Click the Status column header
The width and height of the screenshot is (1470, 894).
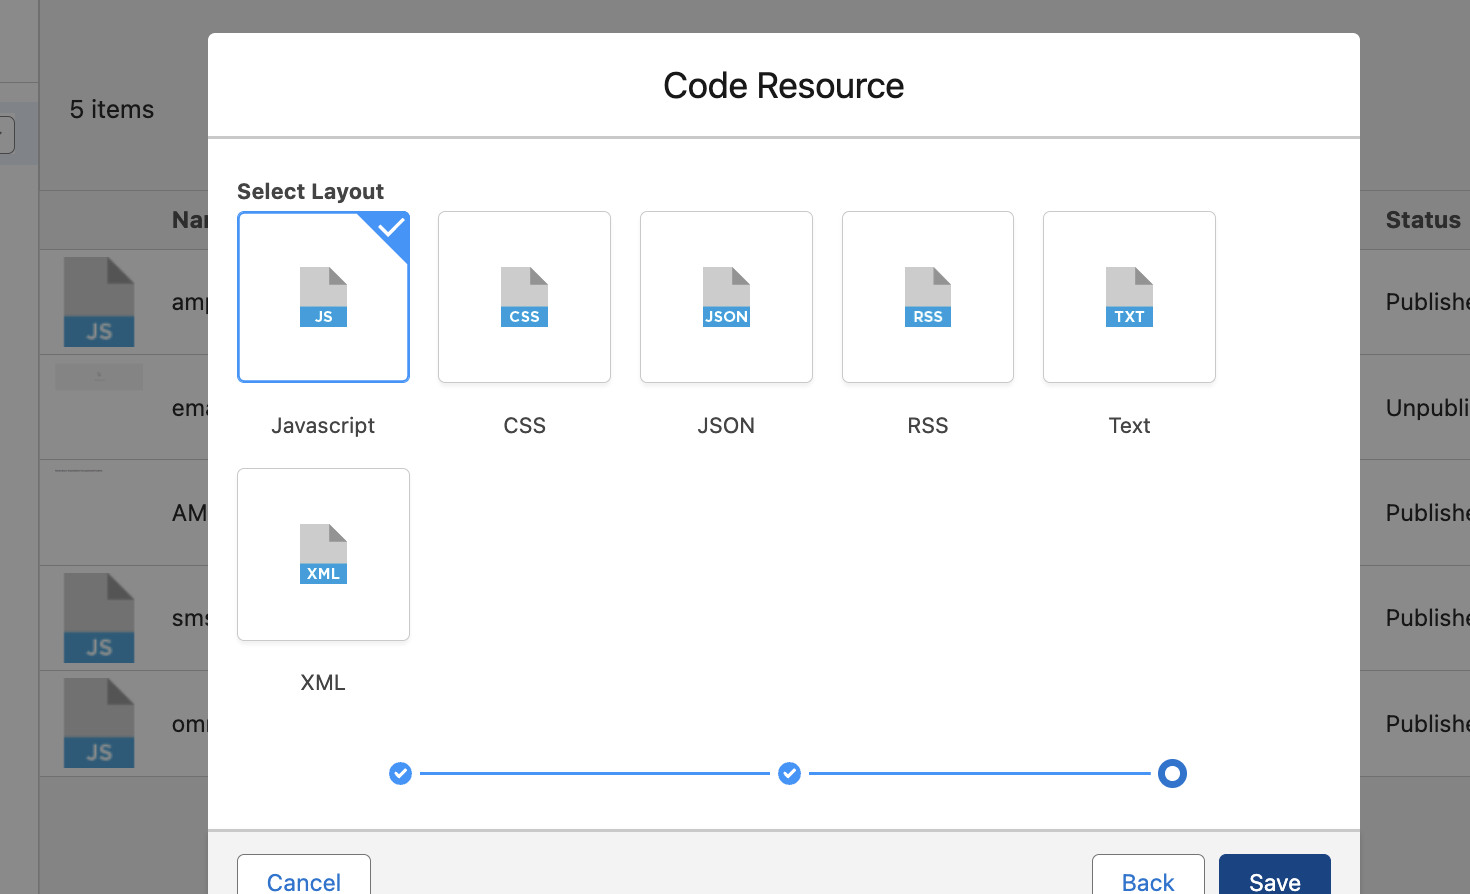pos(1422,220)
